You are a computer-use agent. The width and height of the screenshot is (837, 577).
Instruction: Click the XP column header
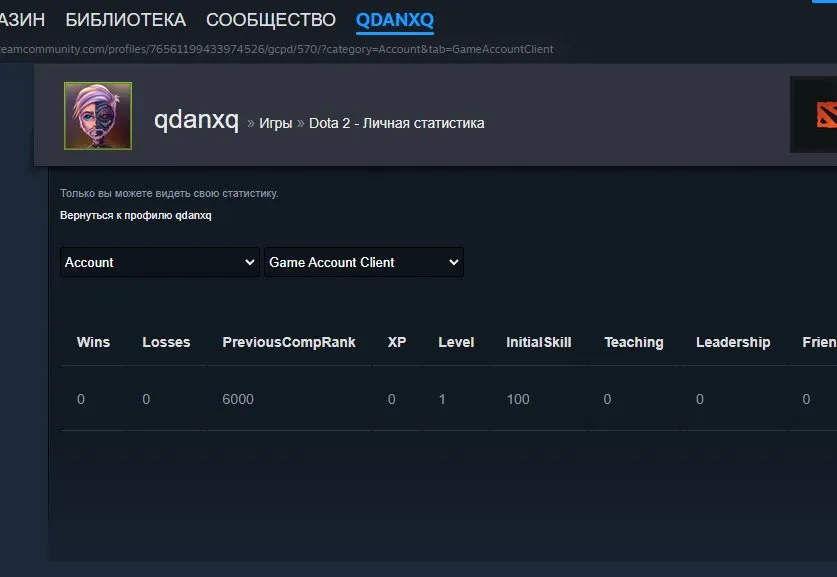[x=397, y=342]
